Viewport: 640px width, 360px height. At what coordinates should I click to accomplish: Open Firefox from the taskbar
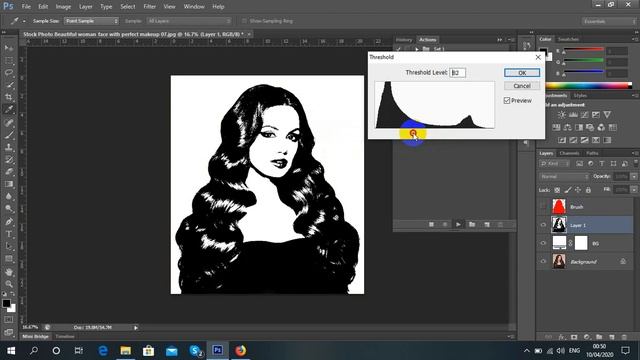(x=240, y=350)
